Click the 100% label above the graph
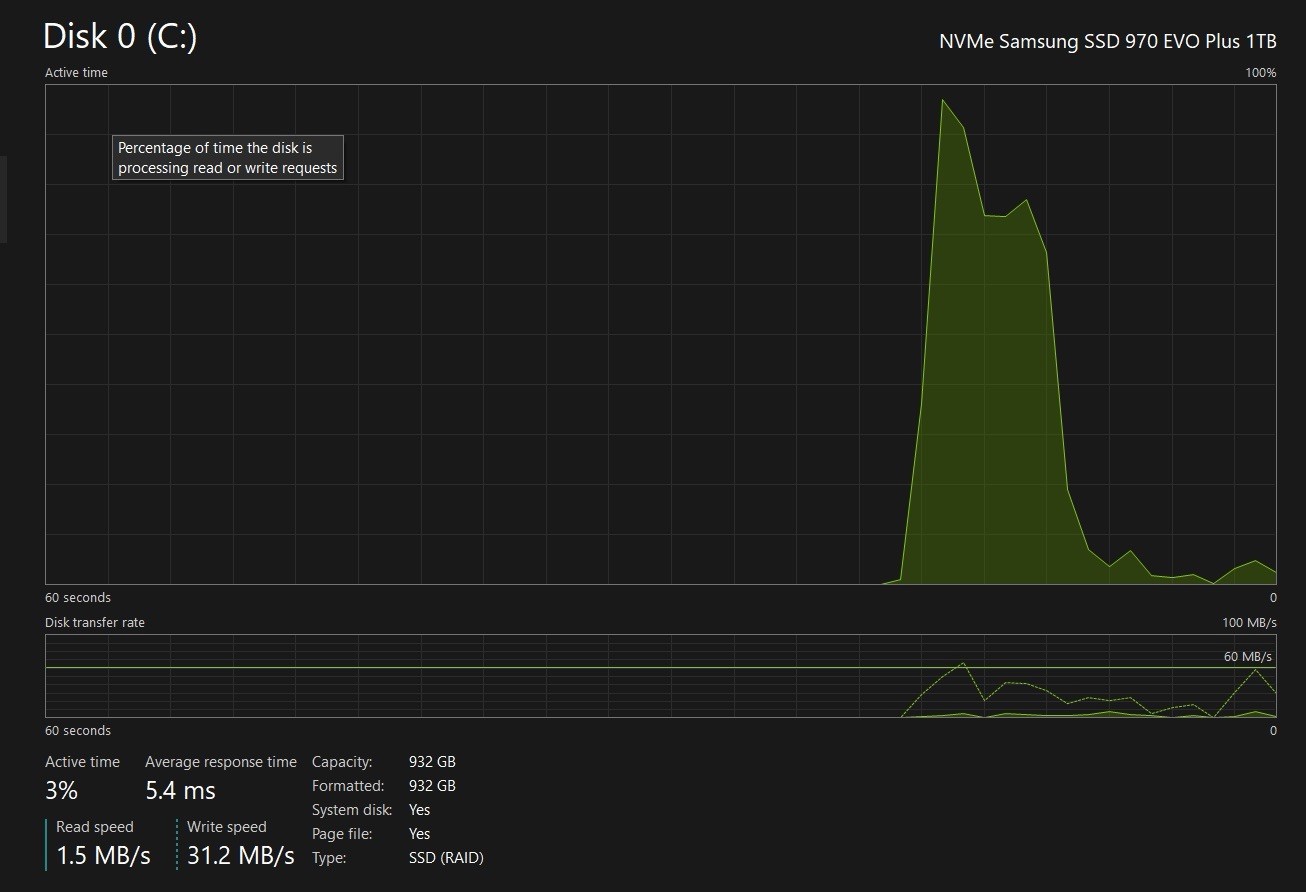 (x=1260, y=73)
